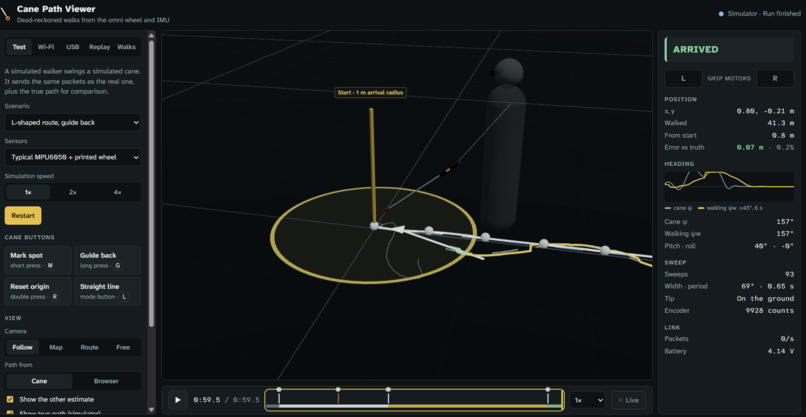Play the recorded walk with the play button
This screenshot has height=417, width=806.
[178, 400]
